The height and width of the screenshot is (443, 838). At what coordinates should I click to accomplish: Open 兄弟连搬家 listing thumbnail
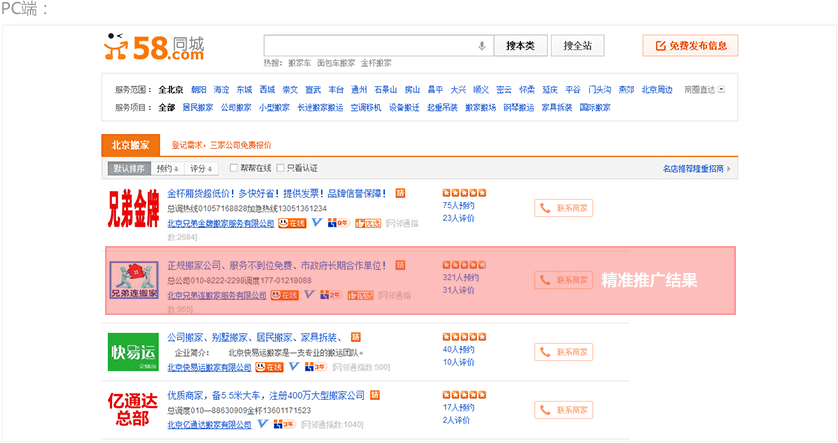tap(134, 279)
